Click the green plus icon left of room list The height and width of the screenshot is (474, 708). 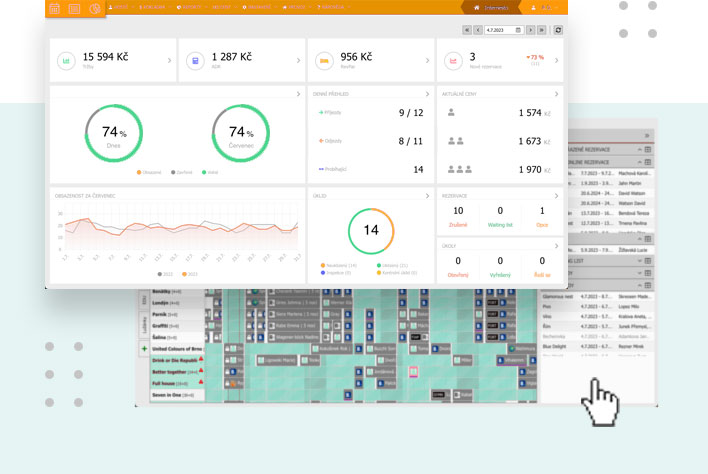(x=145, y=348)
